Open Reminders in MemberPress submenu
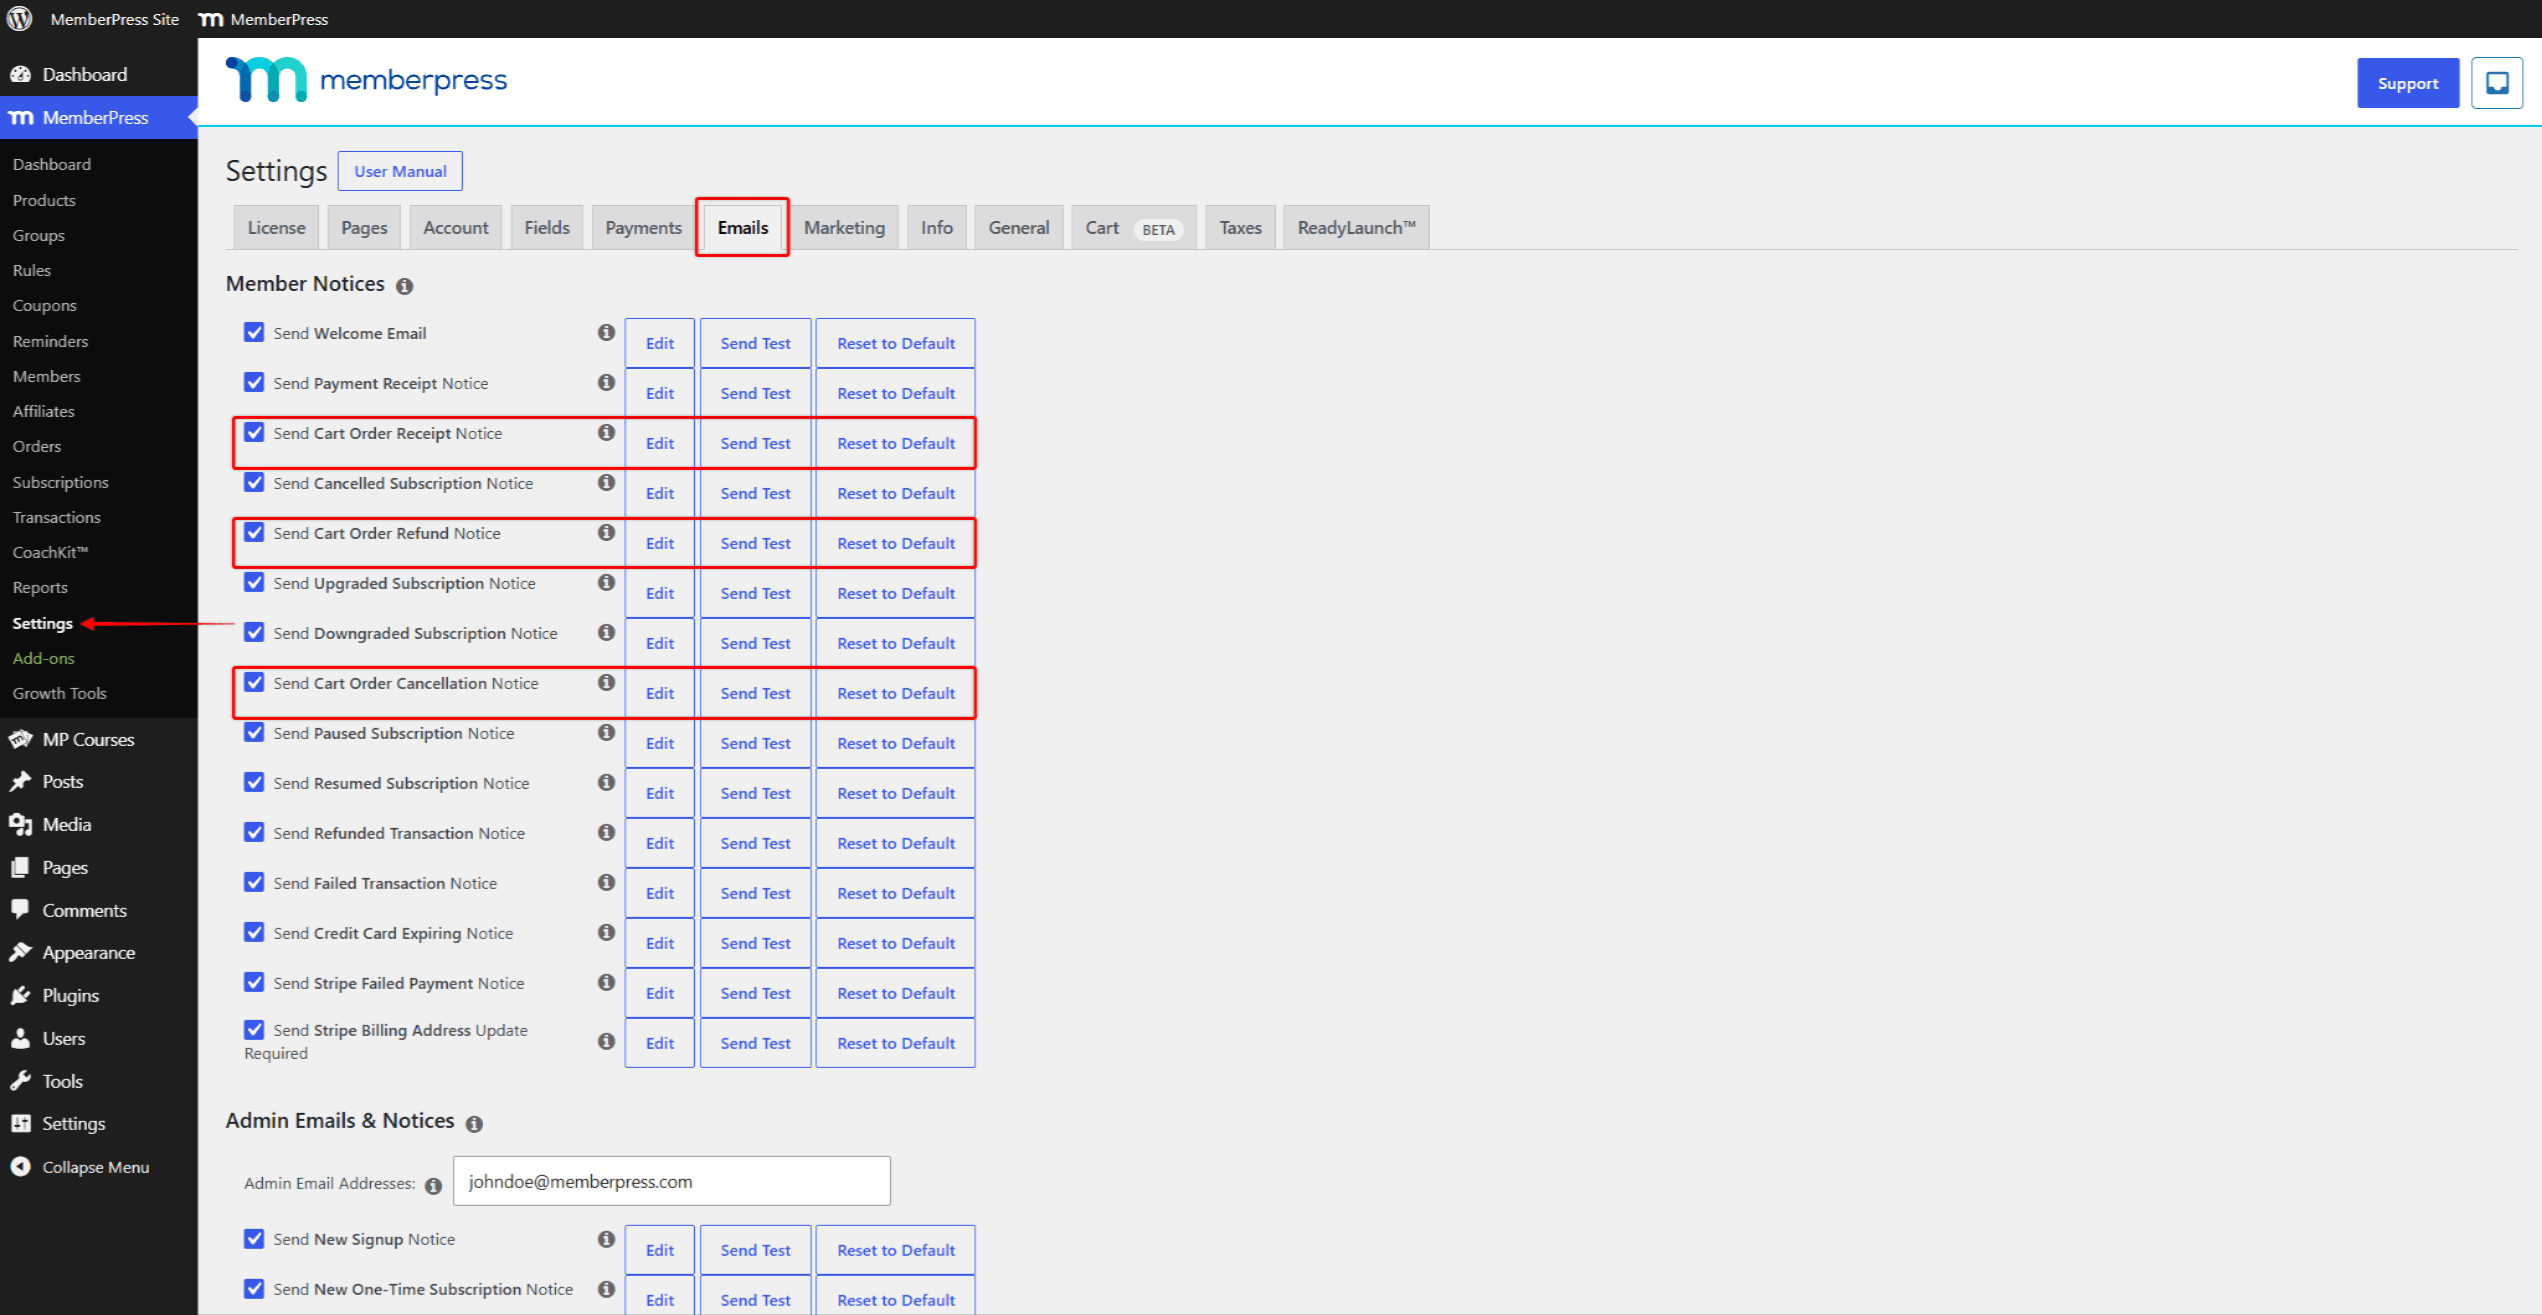This screenshot has width=2542, height=1315. pyautogui.click(x=50, y=341)
